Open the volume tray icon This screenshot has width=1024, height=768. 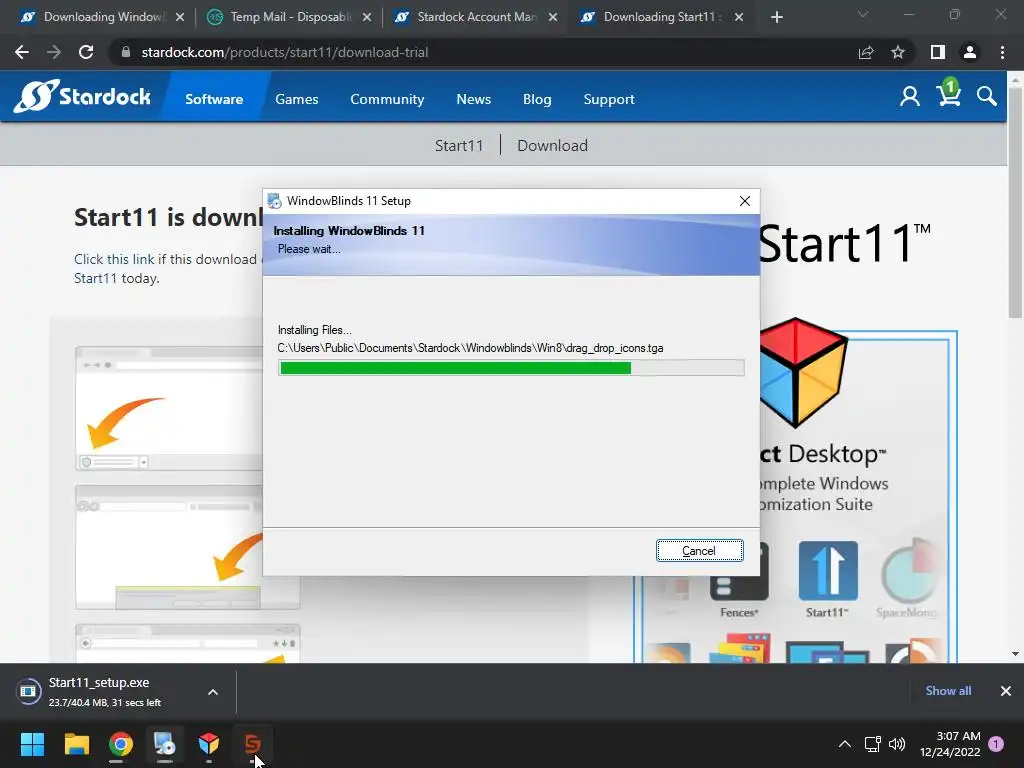pyautogui.click(x=897, y=744)
